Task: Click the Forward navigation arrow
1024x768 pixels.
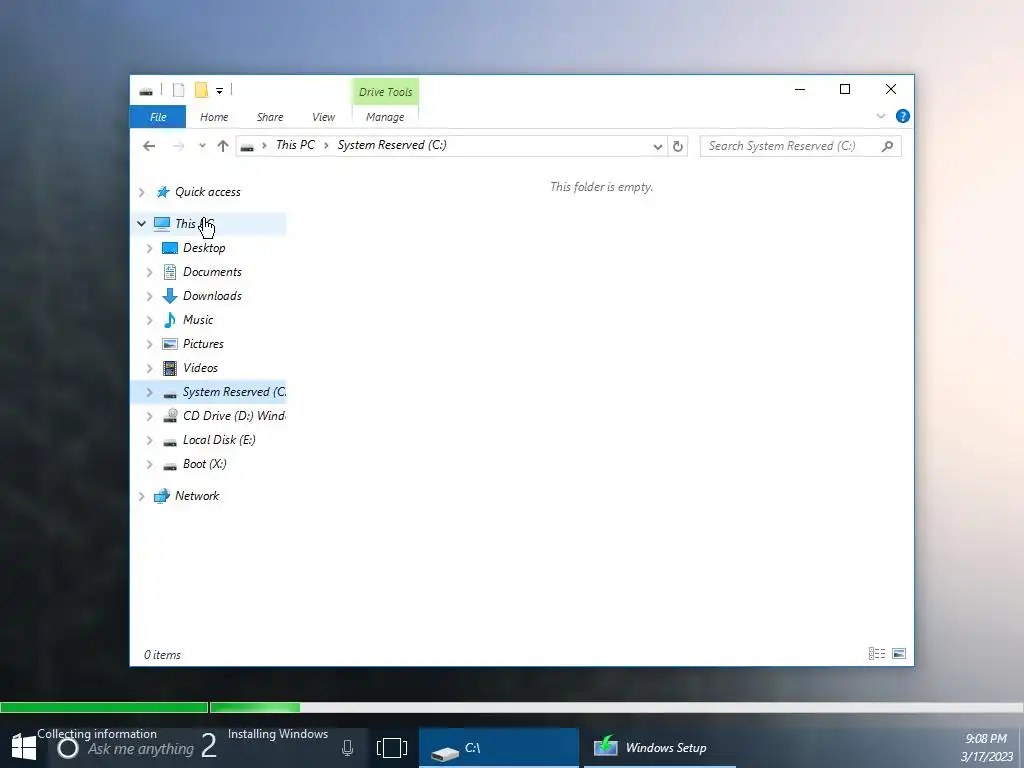Action: [x=178, y=146]
